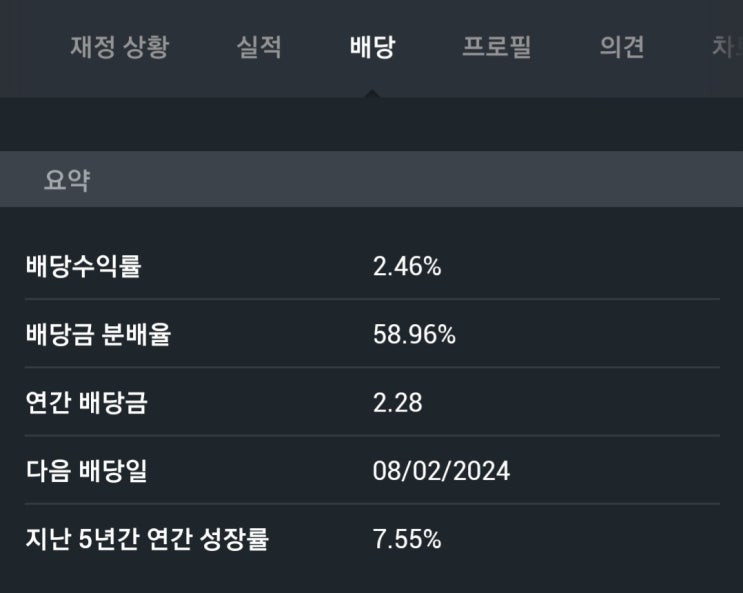The height and width of the screenshot is (593, 743).
Task: Select the 배당수익률 row label
Action: (x=83, y=266)
